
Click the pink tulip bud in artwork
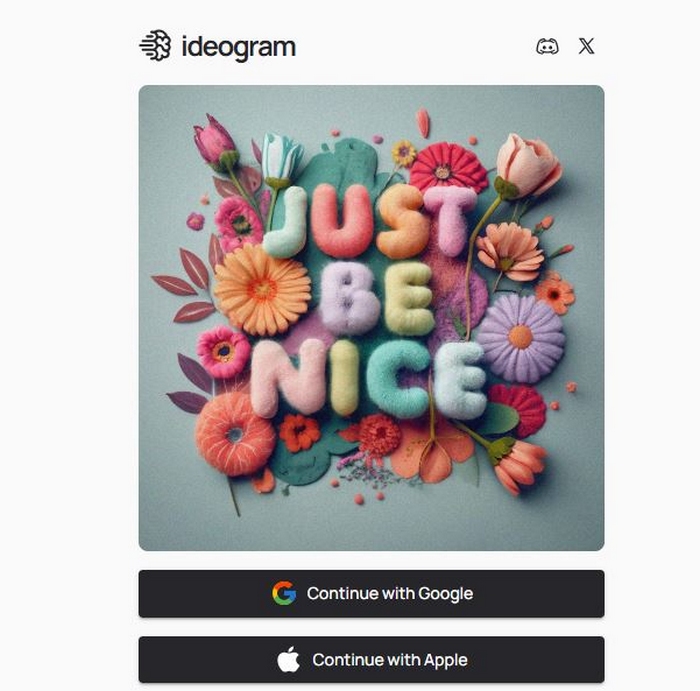pos(215,142)
